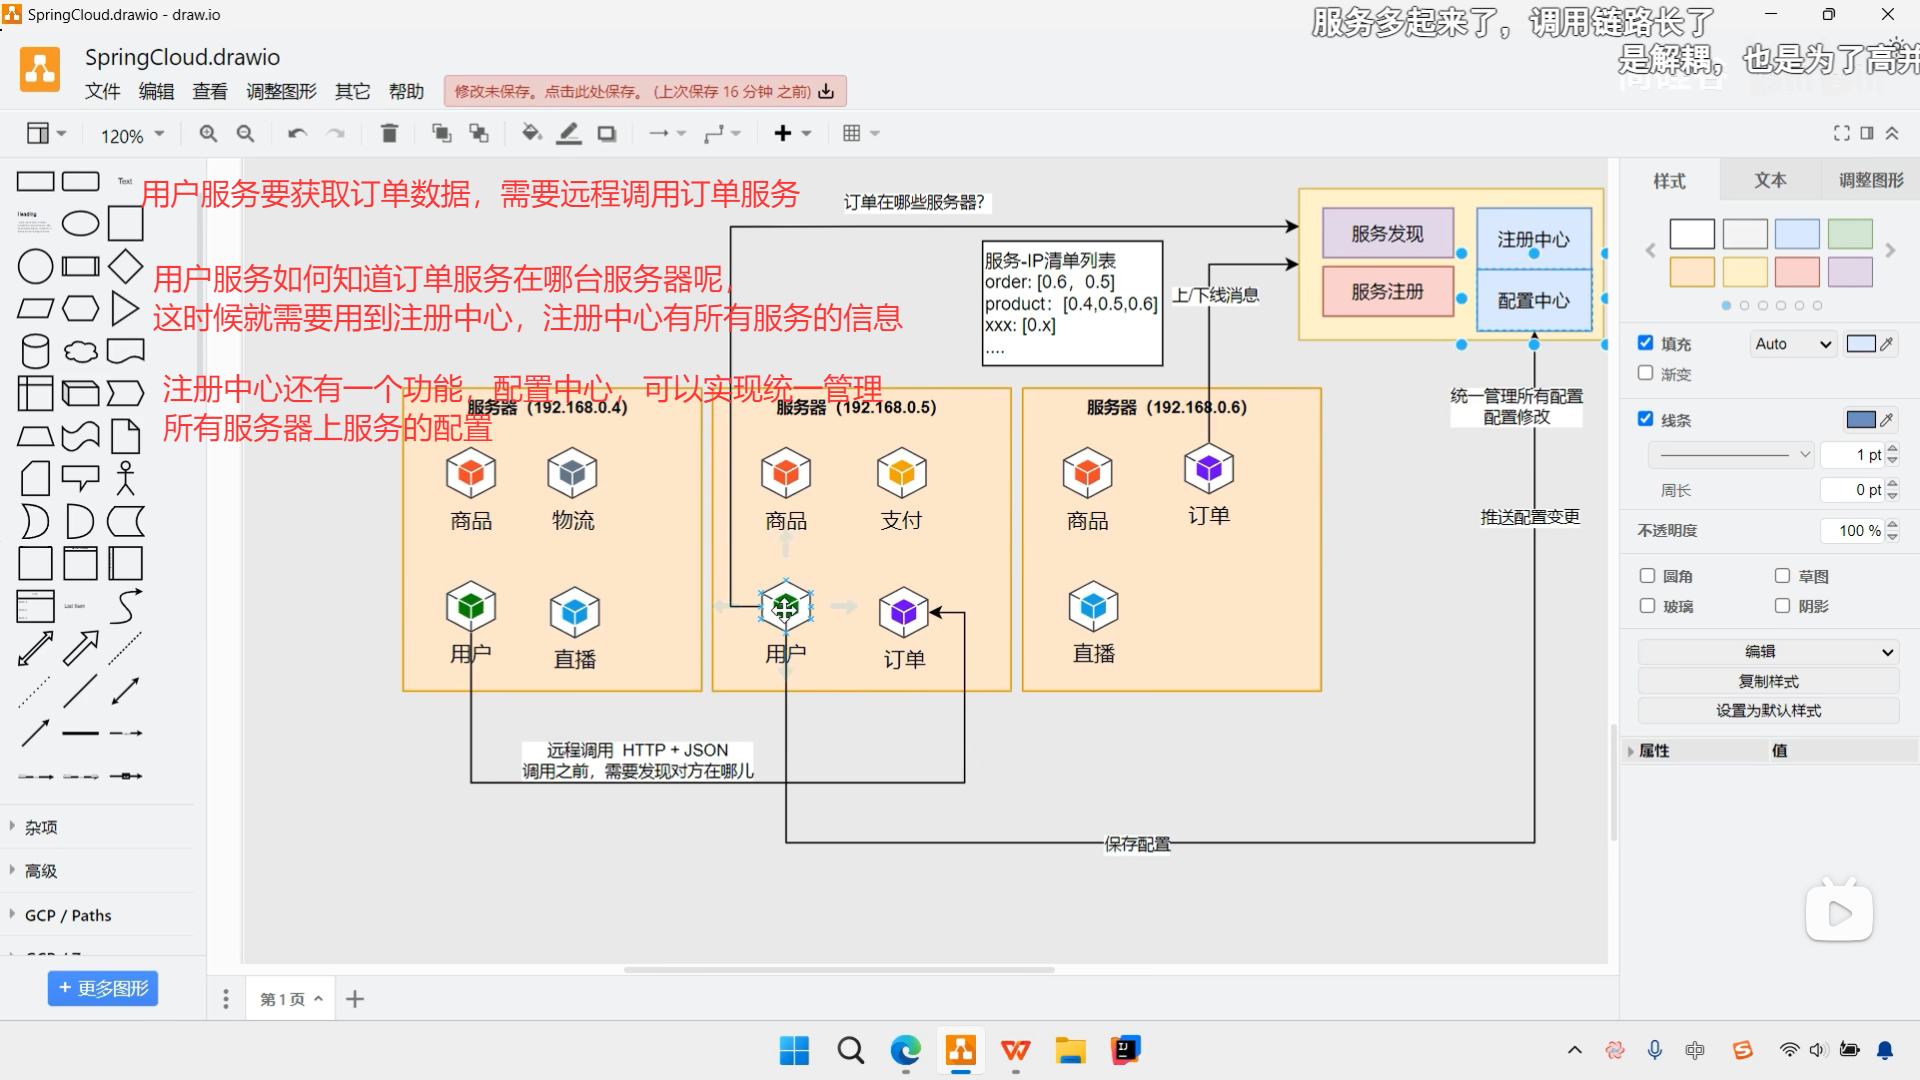Open the 帮助 menu
Screen dimensions: 1920x1080
(x=406, y=91)
